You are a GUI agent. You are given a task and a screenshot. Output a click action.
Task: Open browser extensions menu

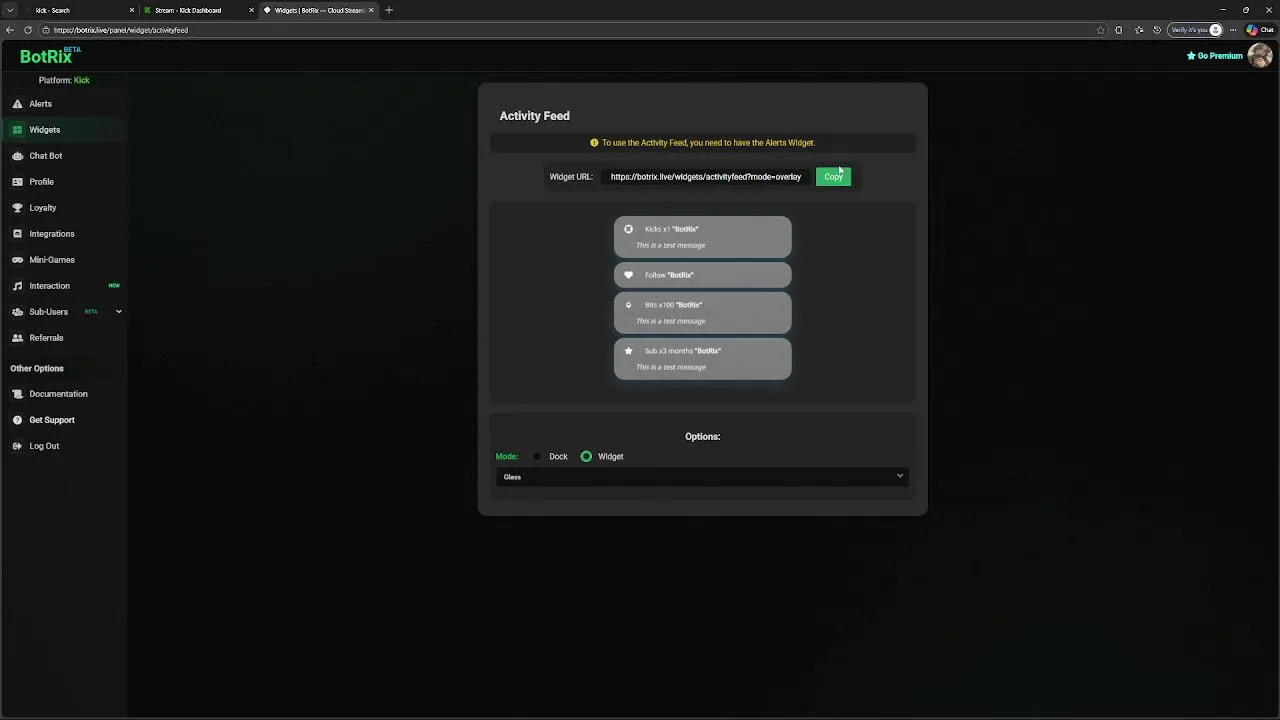point(1119,30)
